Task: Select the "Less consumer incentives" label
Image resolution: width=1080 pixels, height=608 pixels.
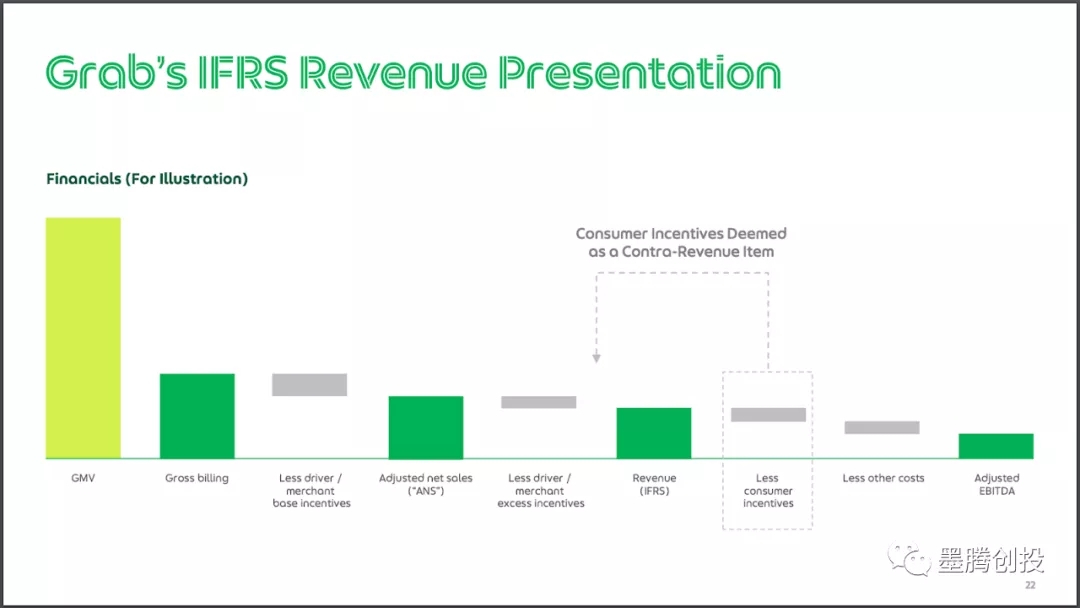Action: [x=768, y=491]
